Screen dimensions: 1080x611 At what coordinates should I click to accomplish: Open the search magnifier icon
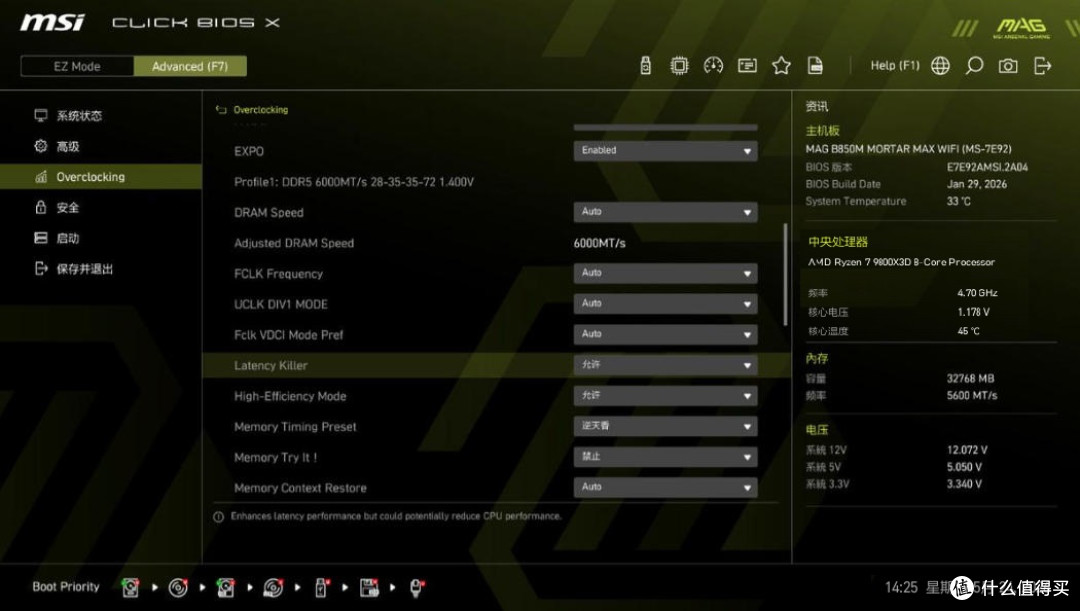point(974,65)
